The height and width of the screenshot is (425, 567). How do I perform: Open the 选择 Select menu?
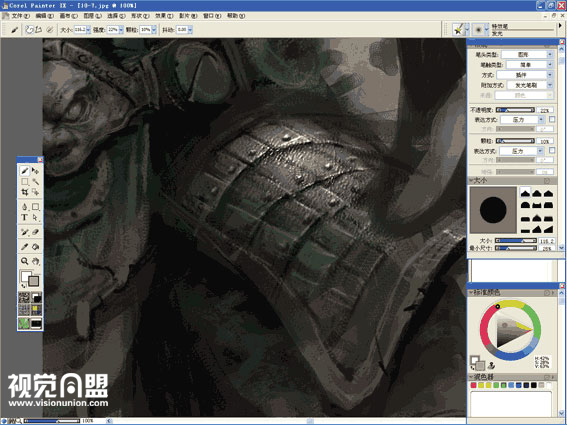pyautogui.click(x=116, y=16)
